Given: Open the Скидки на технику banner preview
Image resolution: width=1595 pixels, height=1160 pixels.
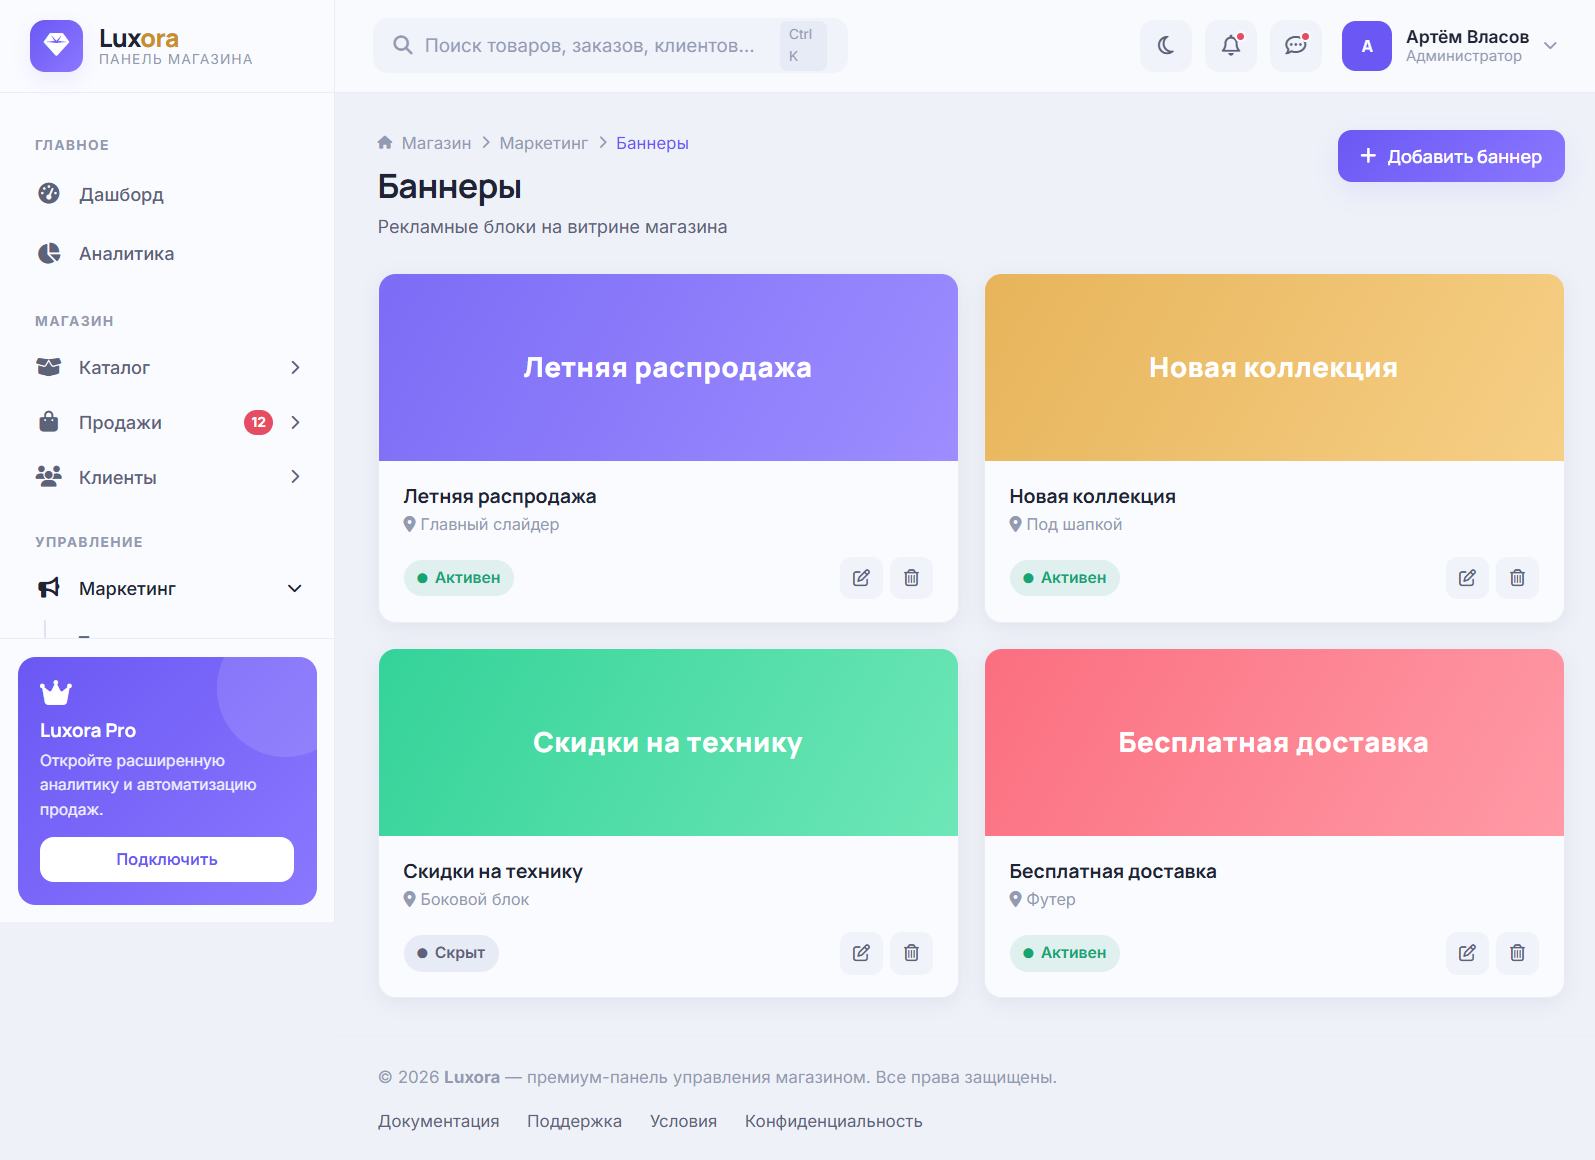Looking at the screenshot, I should click(x=668, y=742).
